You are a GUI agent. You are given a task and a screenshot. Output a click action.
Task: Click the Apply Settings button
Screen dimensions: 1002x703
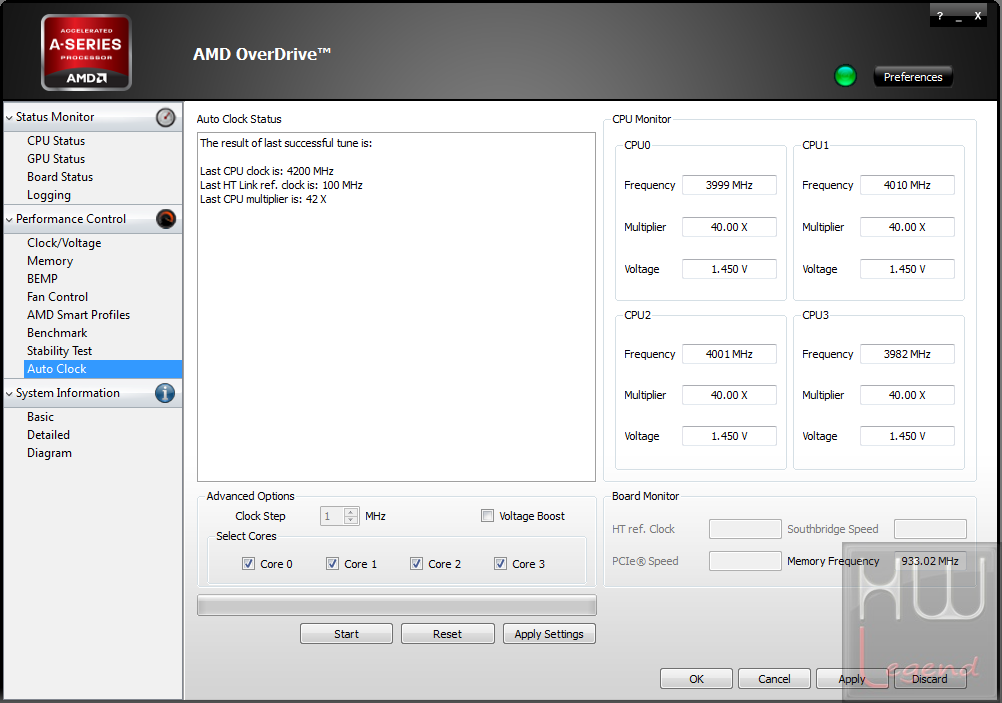(549, 634)
